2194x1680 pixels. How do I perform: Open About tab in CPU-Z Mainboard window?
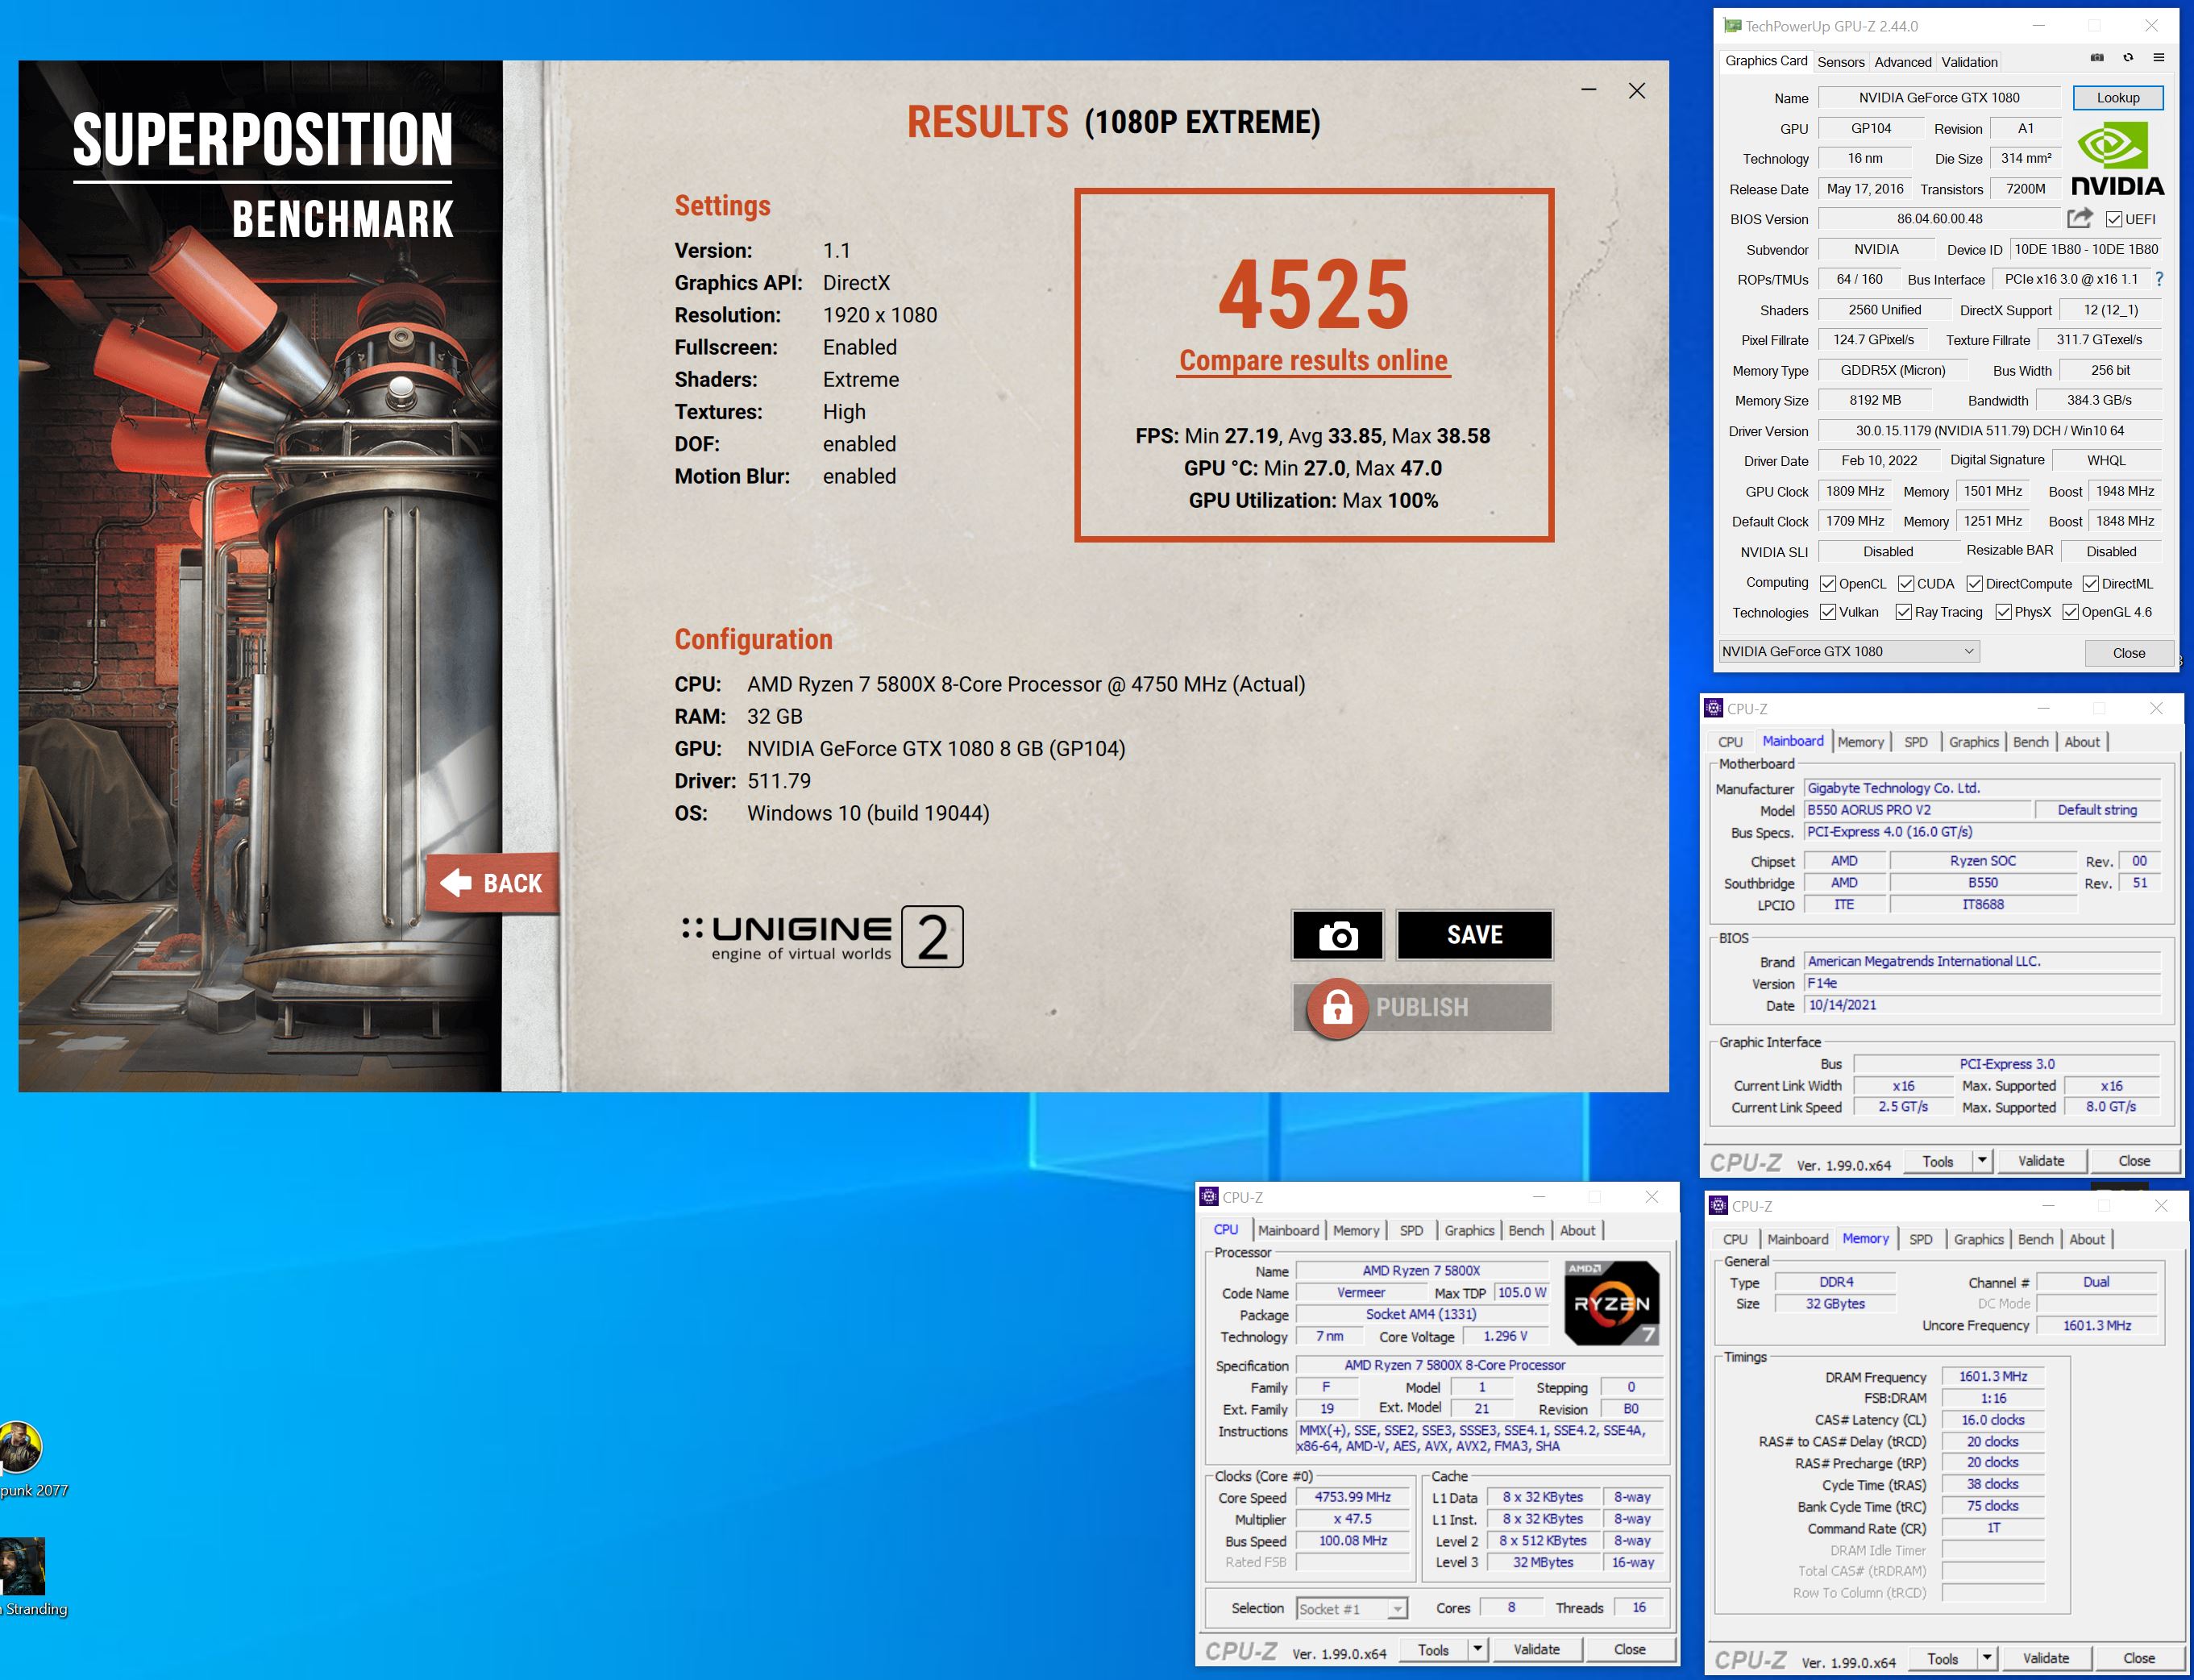point(2082,742)
